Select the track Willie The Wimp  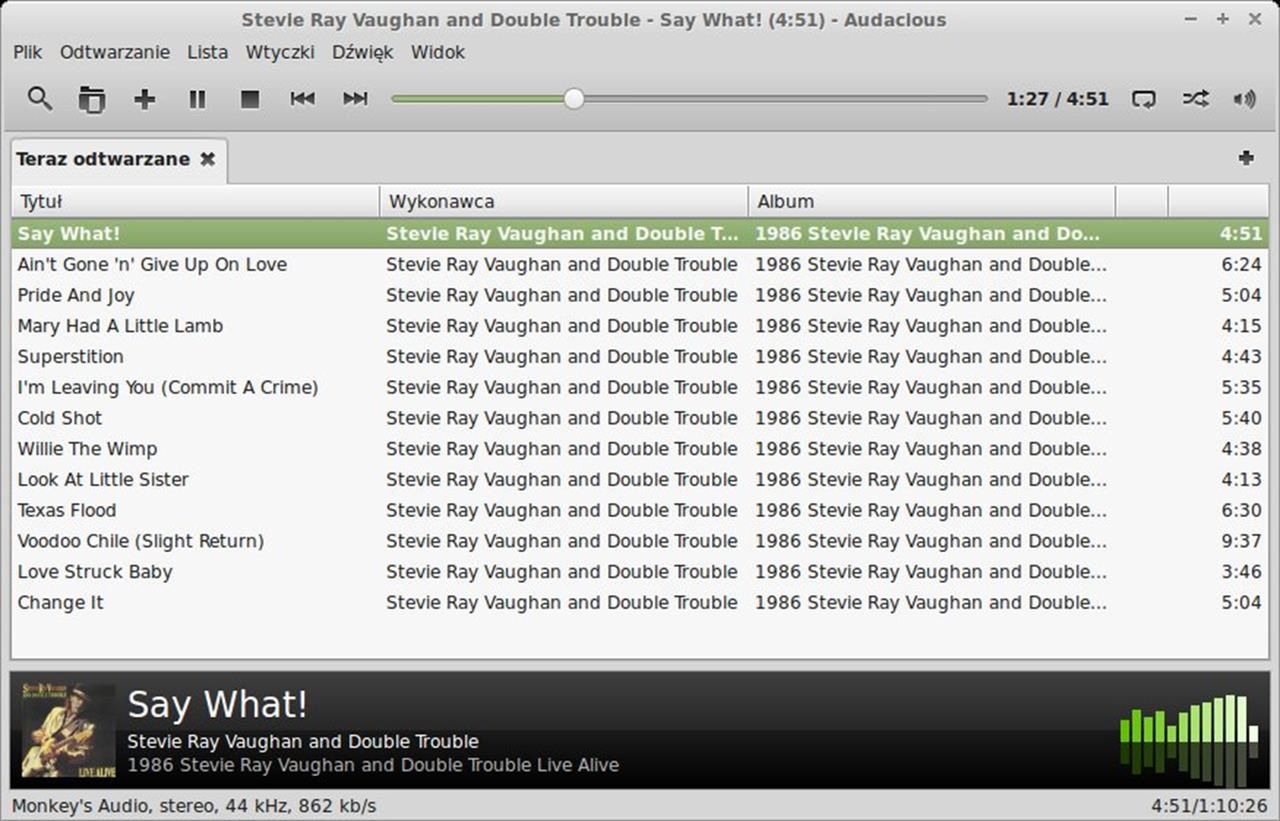[640, 449]
